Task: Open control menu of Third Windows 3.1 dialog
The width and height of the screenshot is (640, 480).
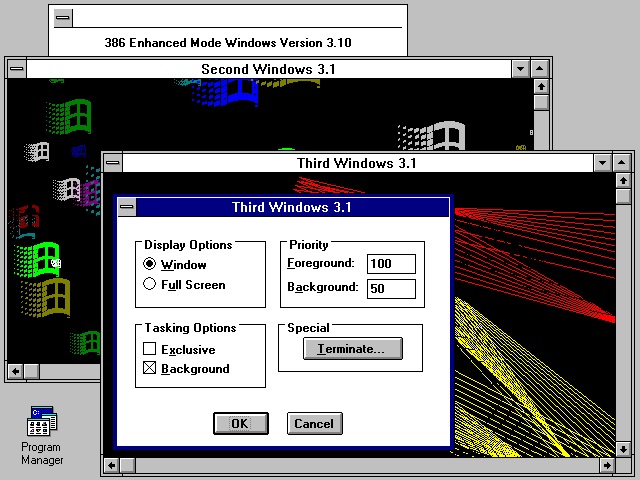Action: click(126, 207)
